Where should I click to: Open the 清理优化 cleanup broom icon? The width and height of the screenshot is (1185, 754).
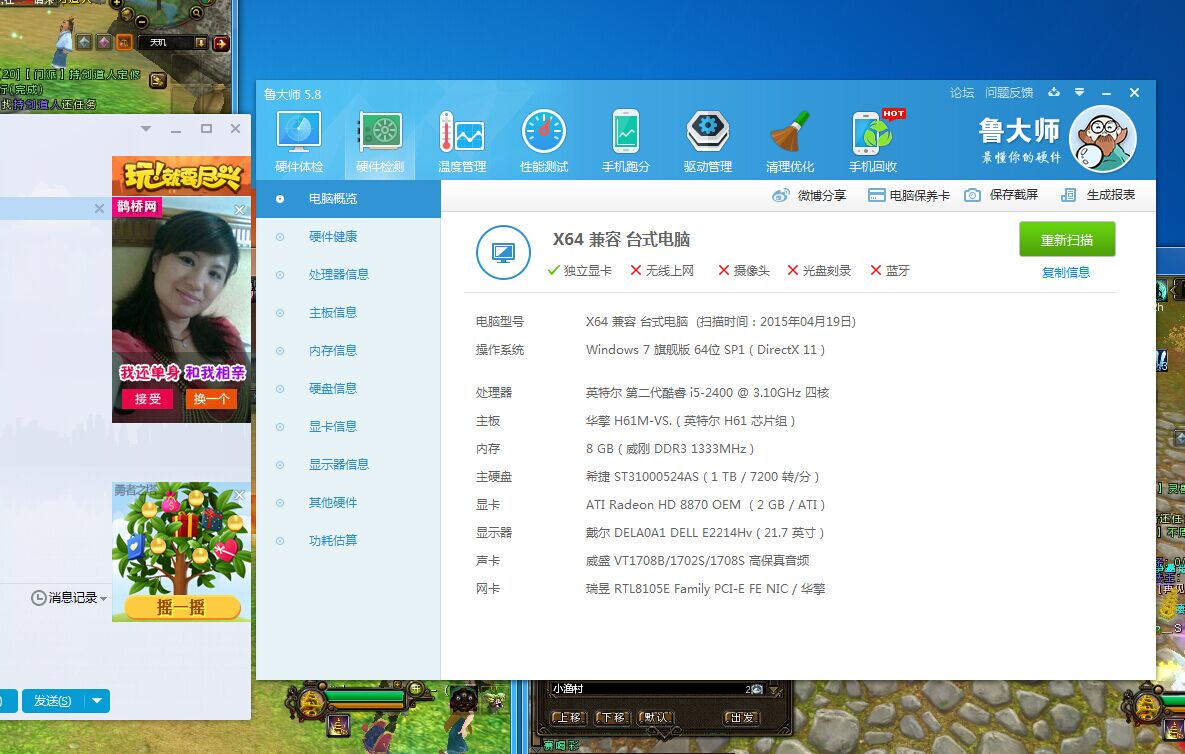pos(790,143)
